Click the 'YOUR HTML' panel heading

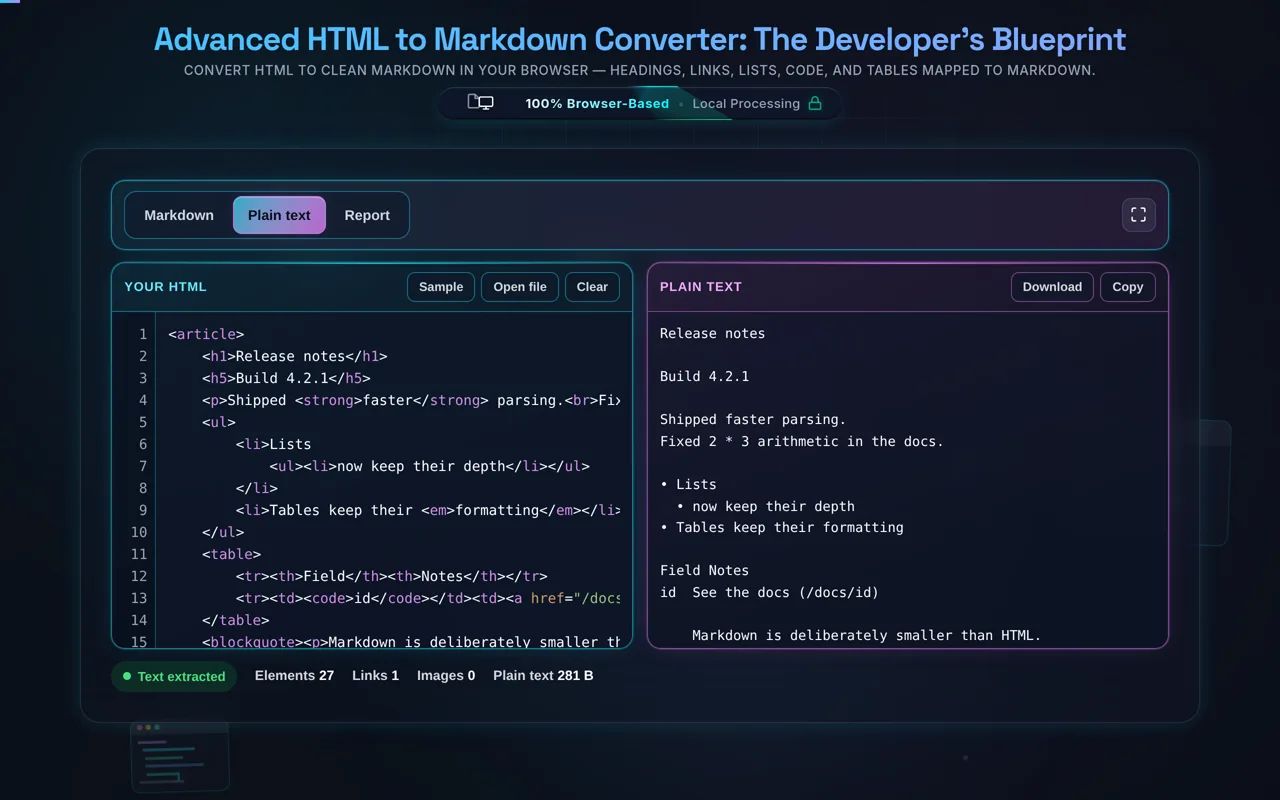pos(165,287)
